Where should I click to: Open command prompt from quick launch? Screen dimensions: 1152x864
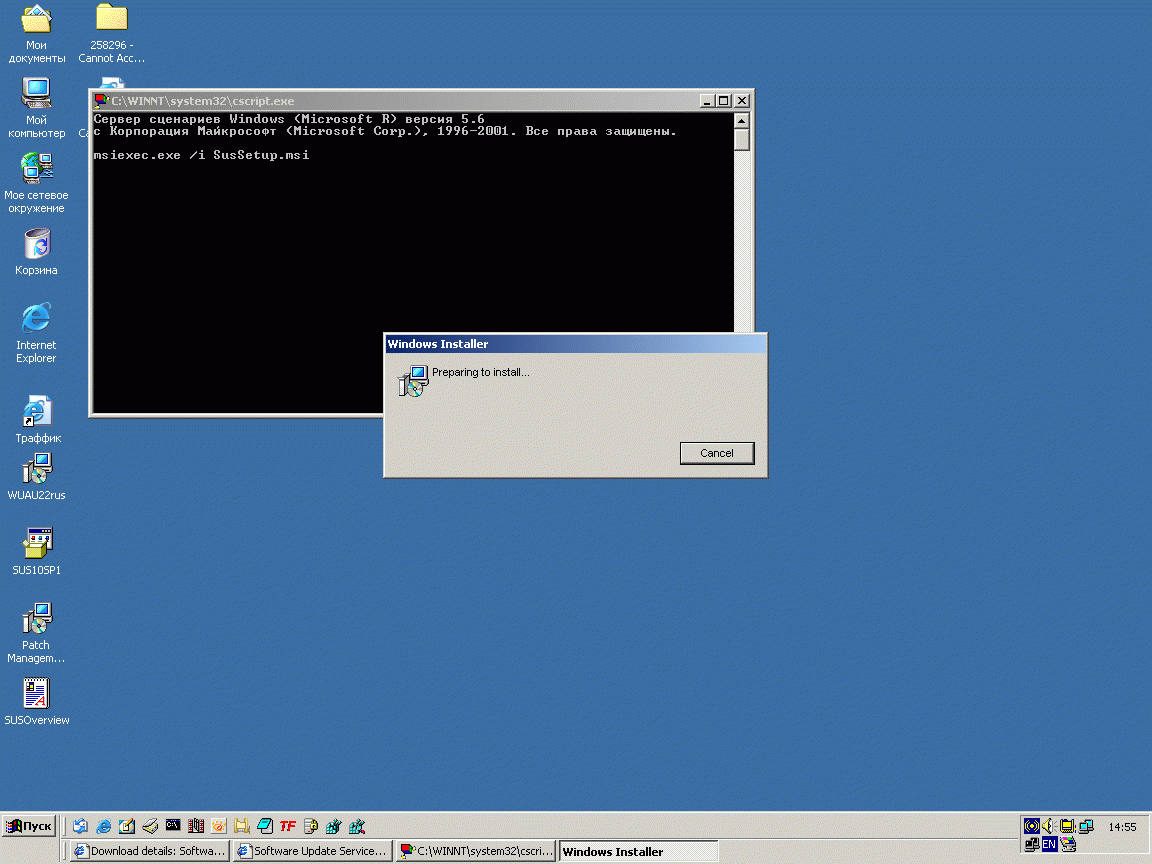(x=173, y=825)
